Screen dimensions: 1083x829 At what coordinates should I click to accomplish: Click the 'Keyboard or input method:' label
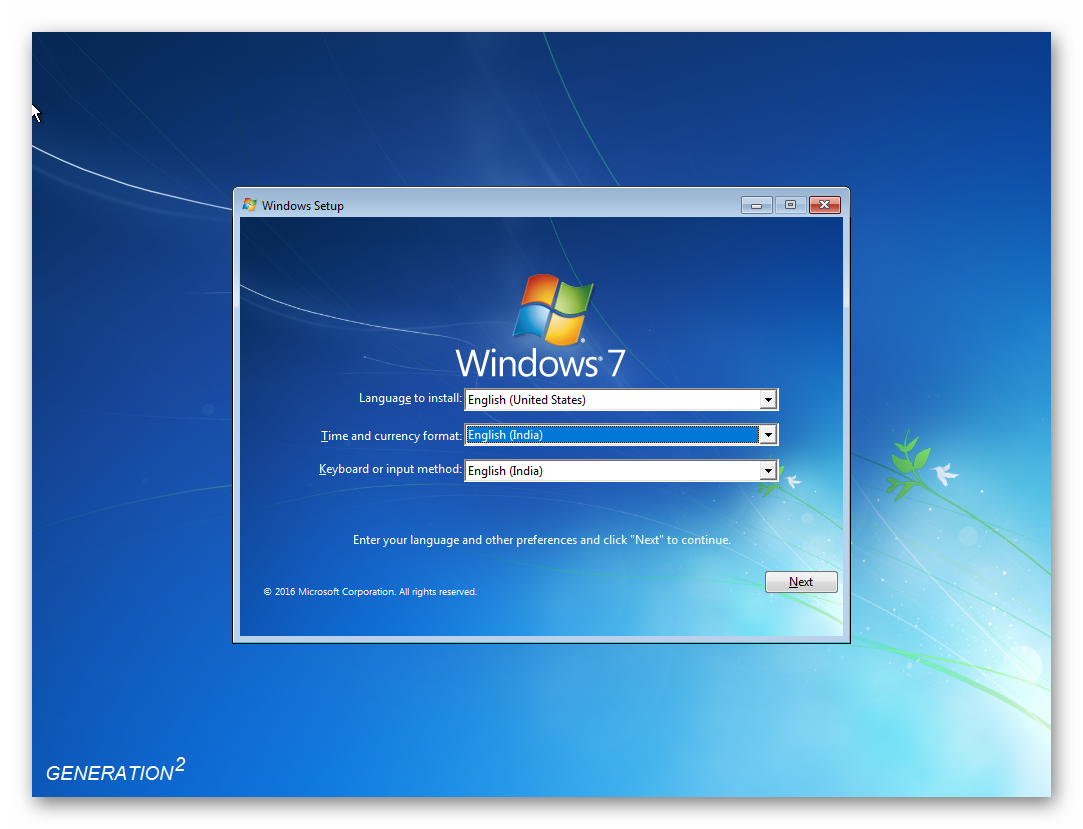click(x=389, y=470)
